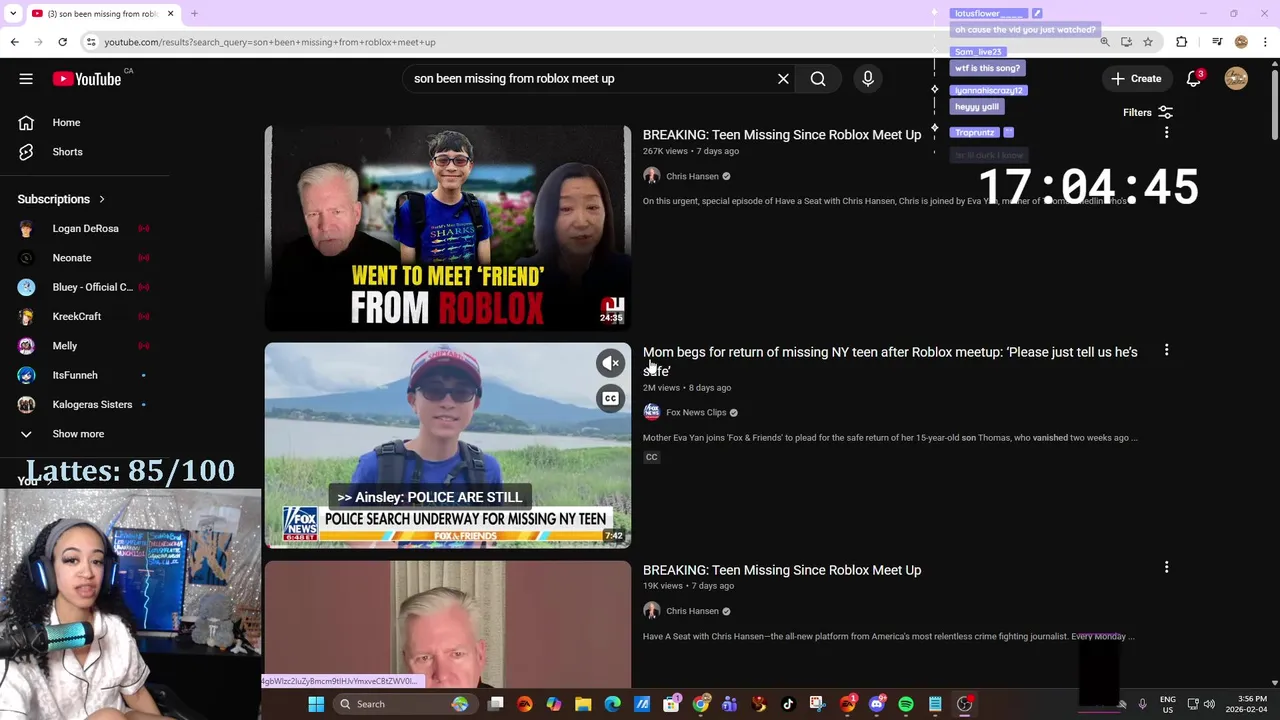Image resolution: width=1280 pixels, height=720 pixels.
Task: Go back with the browser back arrow
Action: click(x=14, y=42)
